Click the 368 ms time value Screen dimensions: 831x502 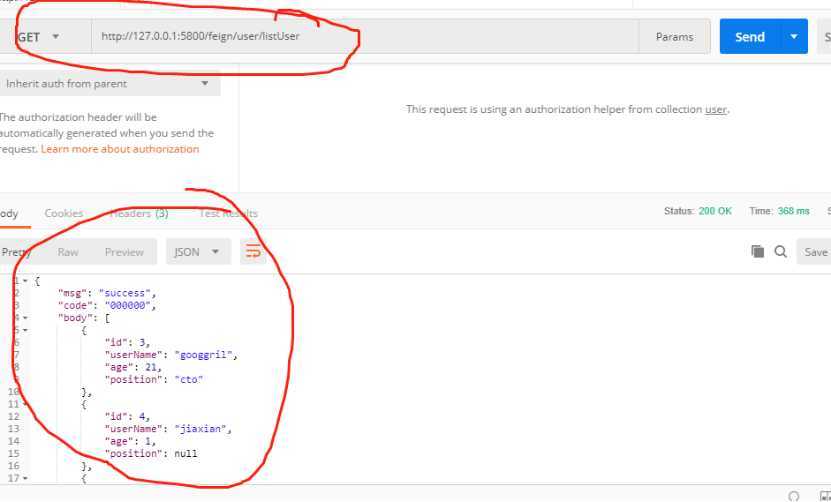pos(793,211)
